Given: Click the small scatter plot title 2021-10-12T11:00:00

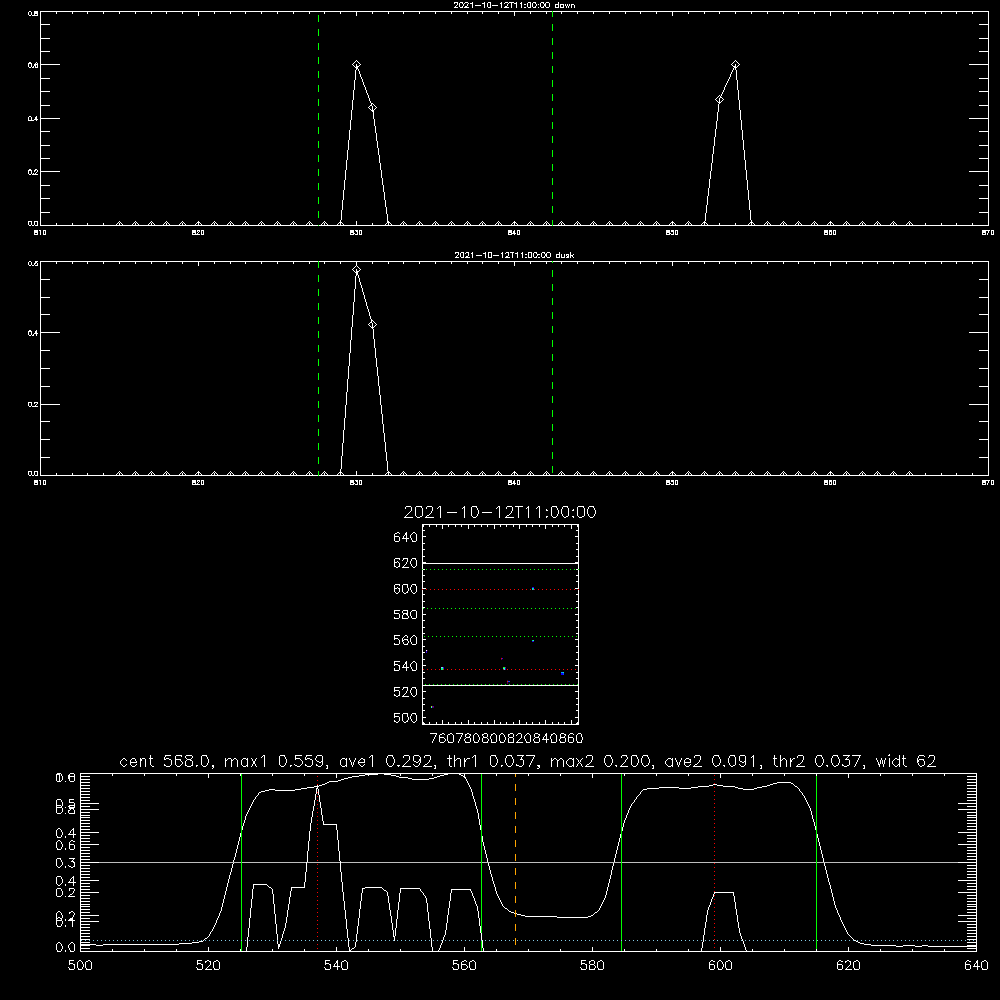Looking at the screenshot, I should tap(500, 512).
